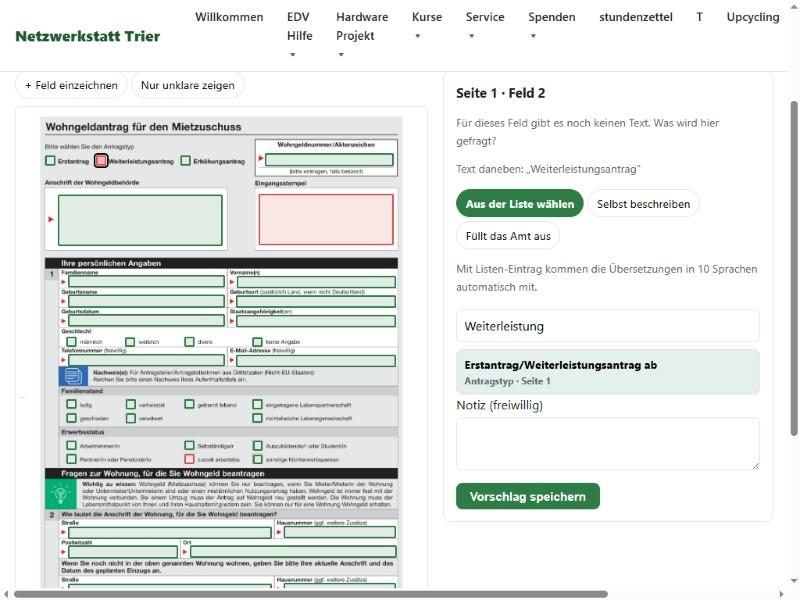Image resolution: width=800 pixels, height=600 pixels.
Task: Switch to Selbst beschreiben
Action: [643, 204]
